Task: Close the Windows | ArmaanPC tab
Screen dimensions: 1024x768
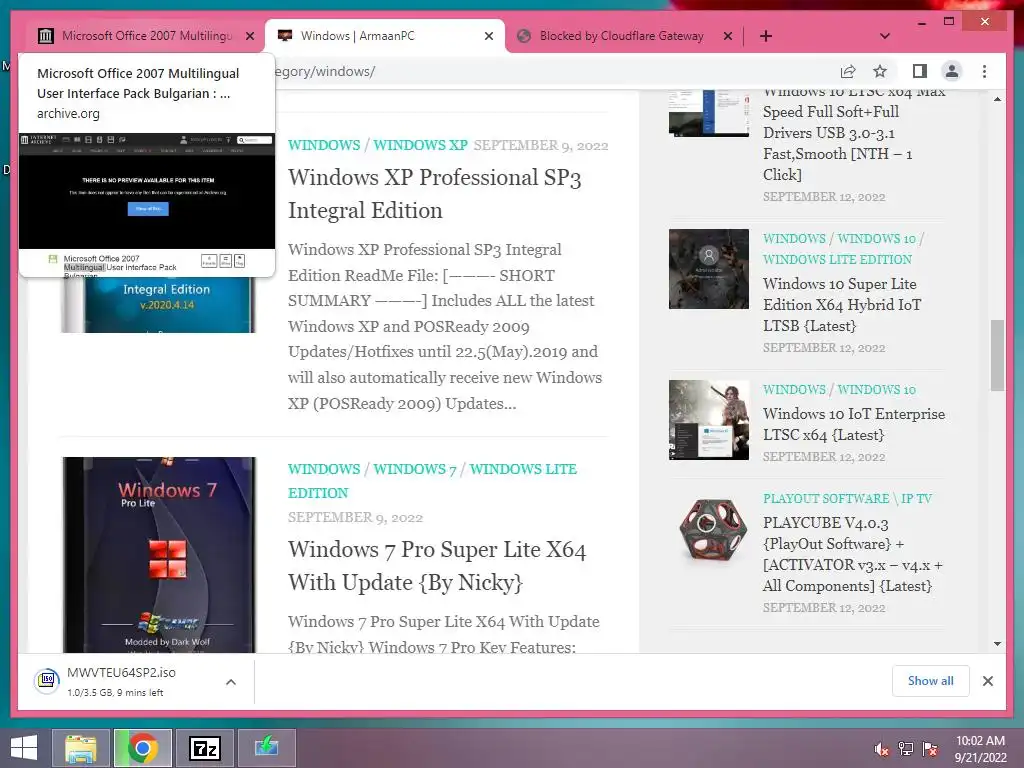Action: pos(488,36)
